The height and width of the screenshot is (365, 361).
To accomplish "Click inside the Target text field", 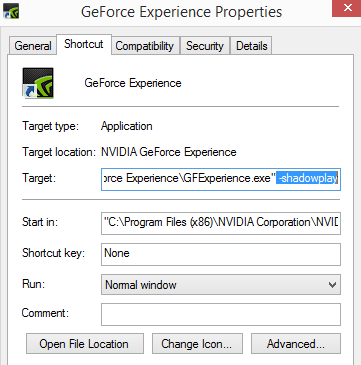I will point(221,179).
